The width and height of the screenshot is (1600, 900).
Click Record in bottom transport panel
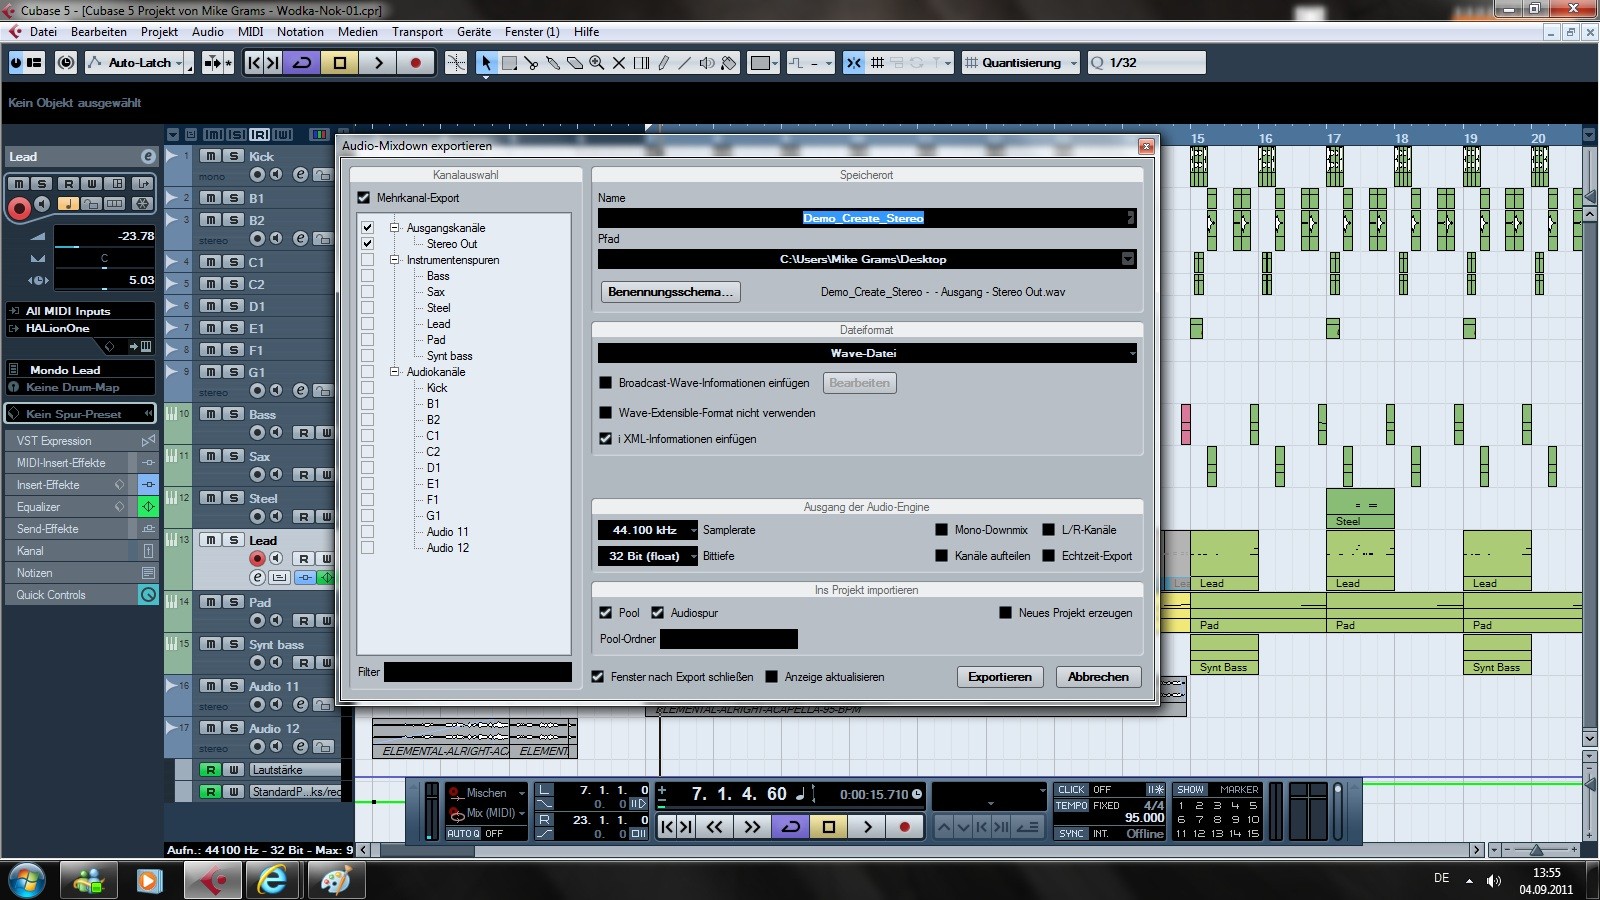coord(905,827)
